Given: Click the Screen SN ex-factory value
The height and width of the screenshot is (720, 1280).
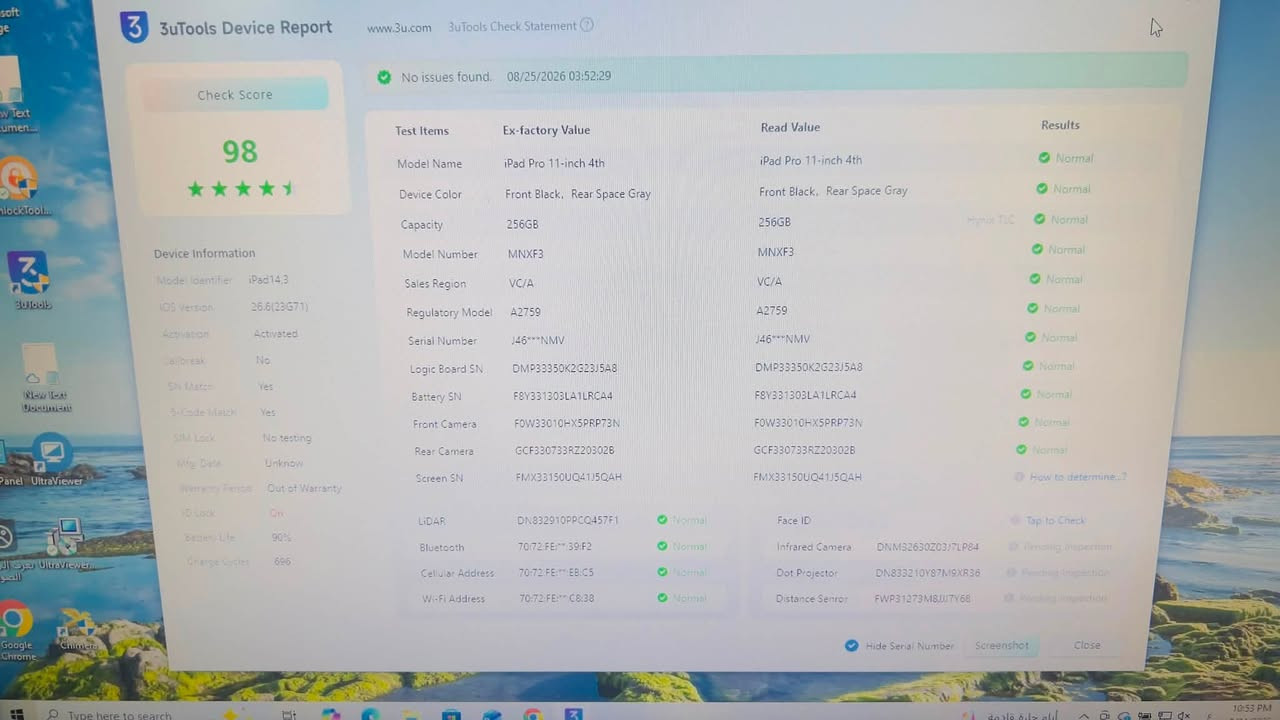Looking at the screenshot, I should tap(569, 477).
